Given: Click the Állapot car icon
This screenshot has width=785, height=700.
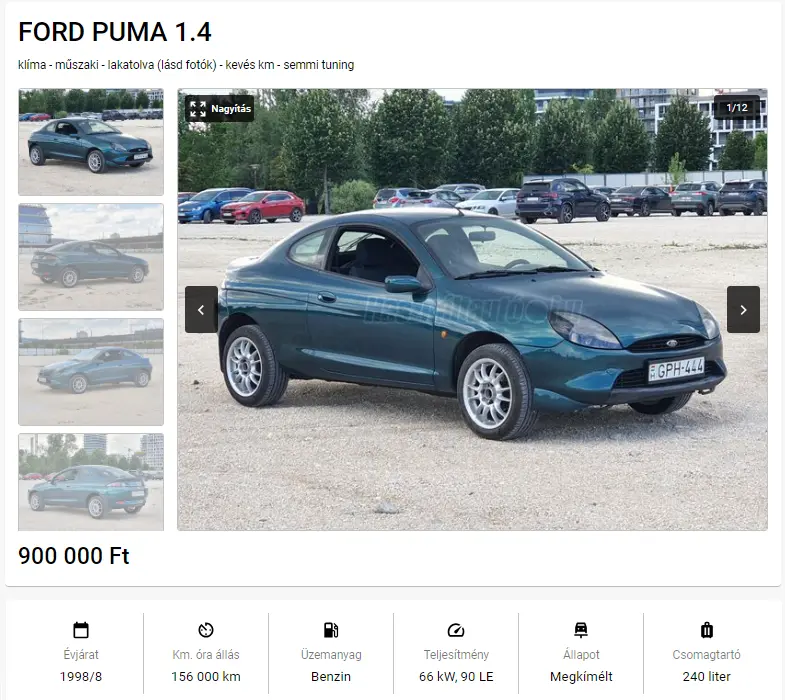Looking at the screenshot, I should point(581,630).
